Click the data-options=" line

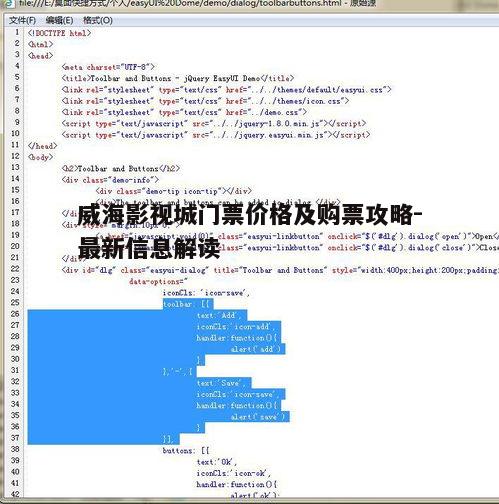158,282
